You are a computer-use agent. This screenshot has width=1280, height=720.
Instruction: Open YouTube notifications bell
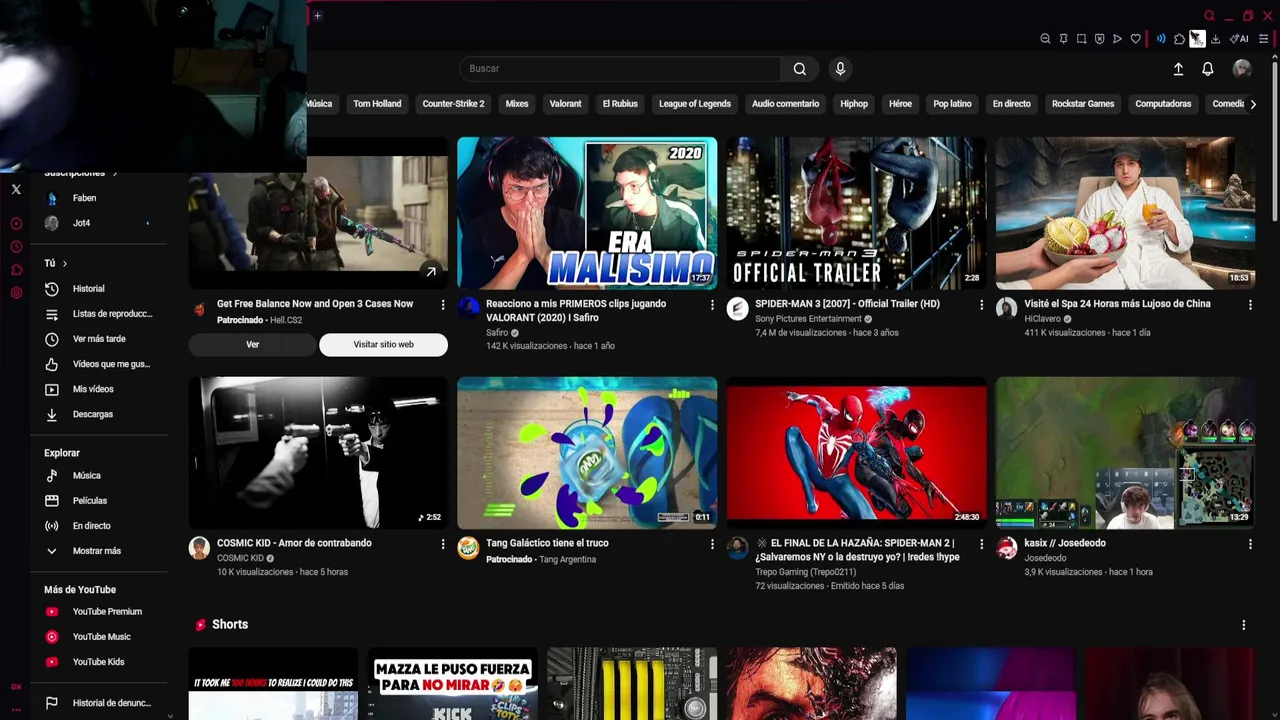coord(1208,69)
